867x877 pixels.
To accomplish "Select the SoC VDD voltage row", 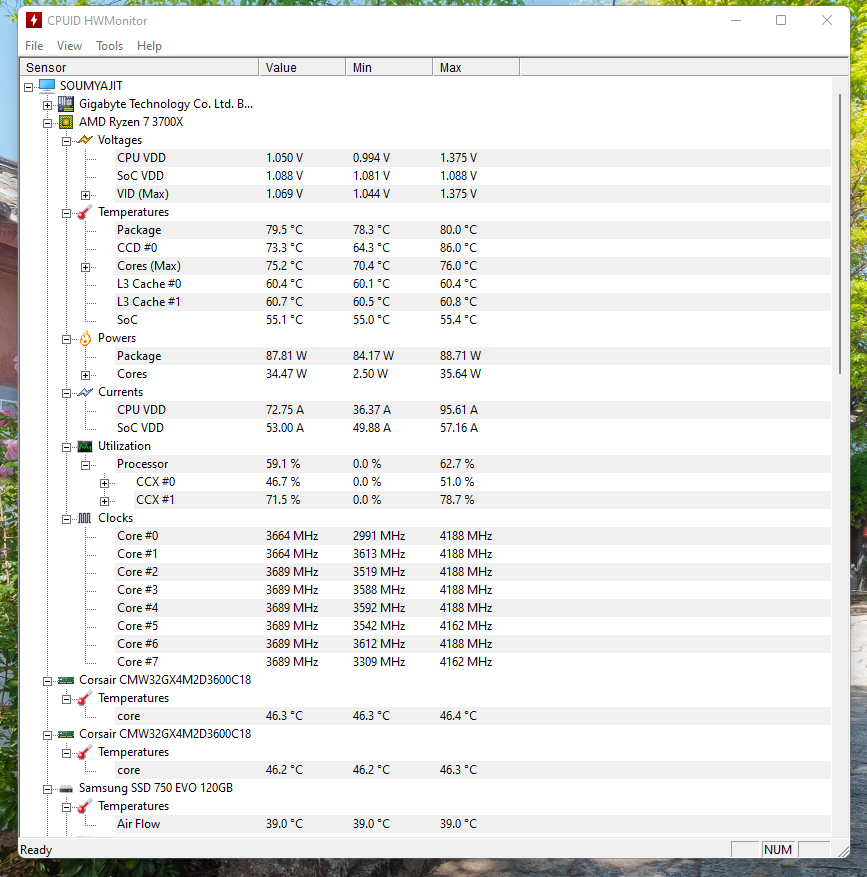I will [473, 176].
